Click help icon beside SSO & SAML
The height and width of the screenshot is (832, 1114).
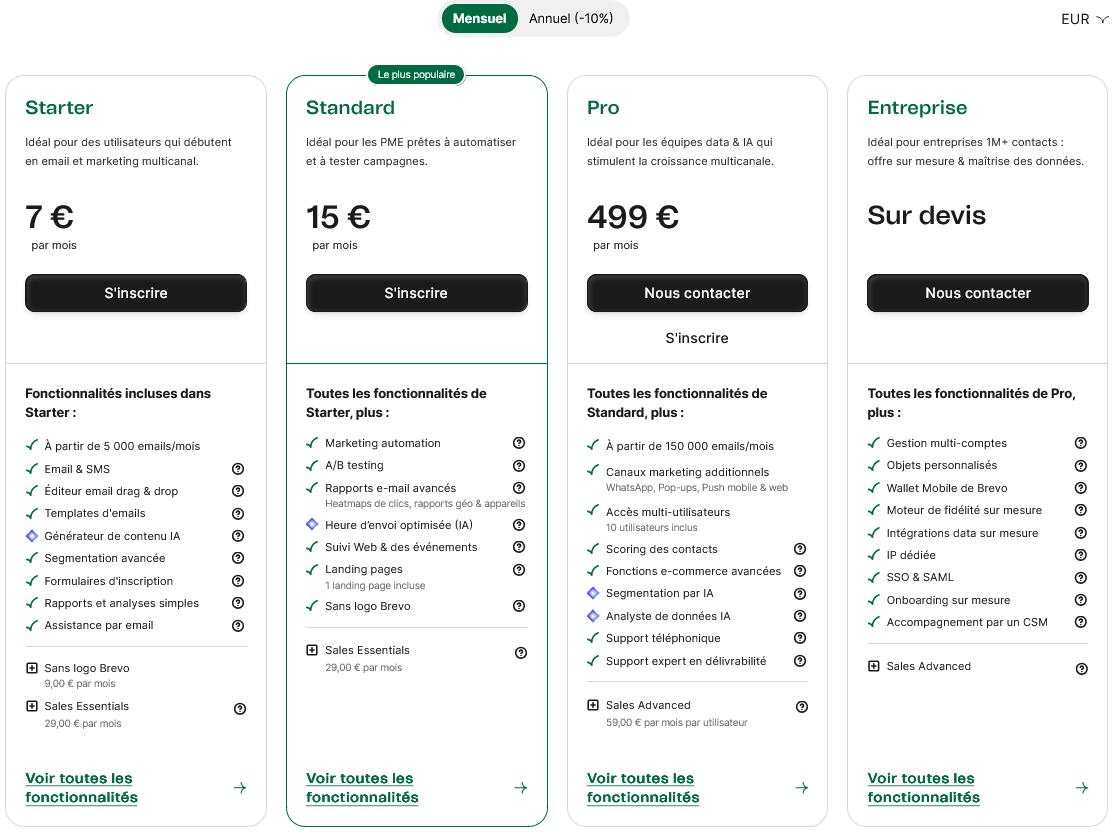coord(1081,578)
